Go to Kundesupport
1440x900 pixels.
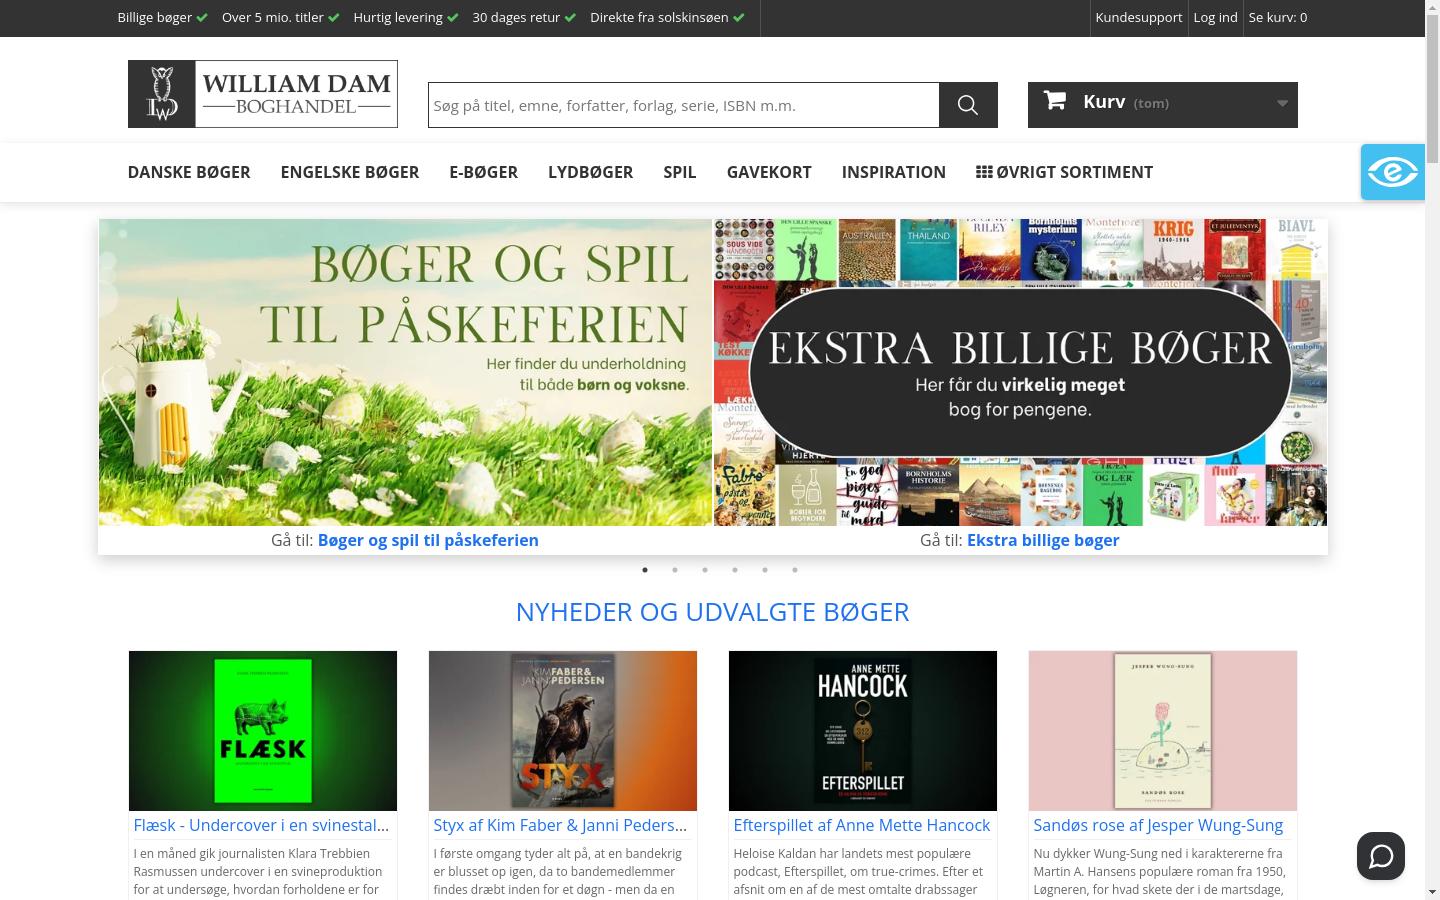click(1139, 17)
